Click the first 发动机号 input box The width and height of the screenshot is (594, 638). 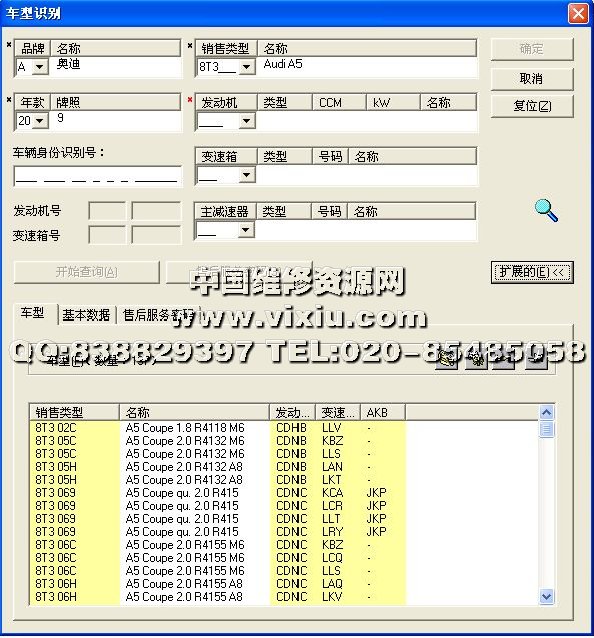point(107,211)
